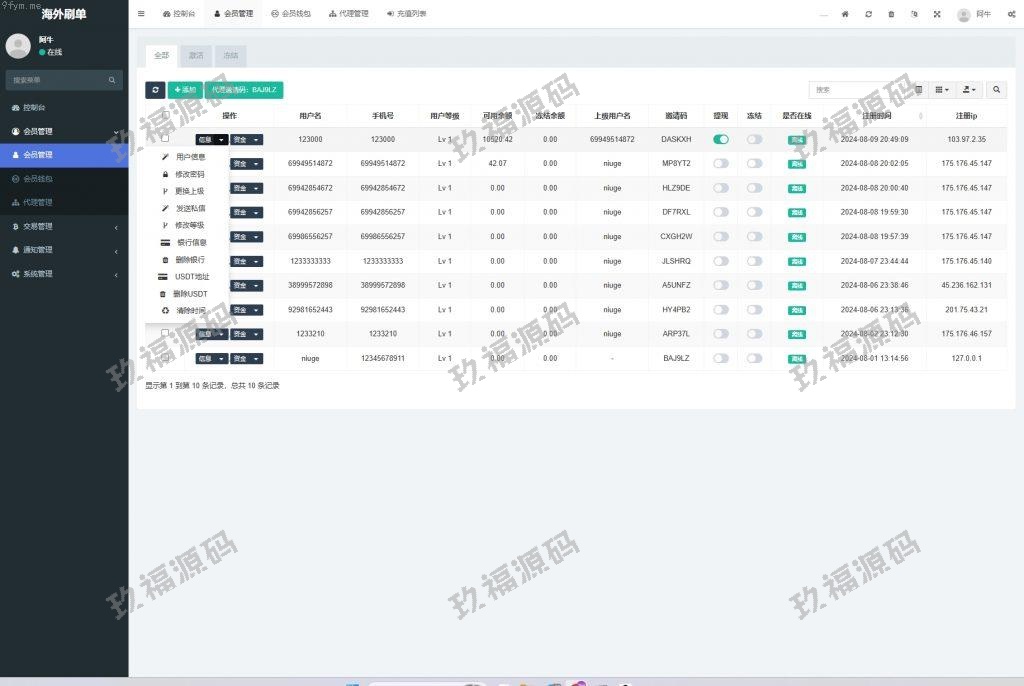The width and height of the screenshot is (1024, 686).
Task: Click the trash icon in top bar
Action: pyautogui.click(x=891, y=14)
